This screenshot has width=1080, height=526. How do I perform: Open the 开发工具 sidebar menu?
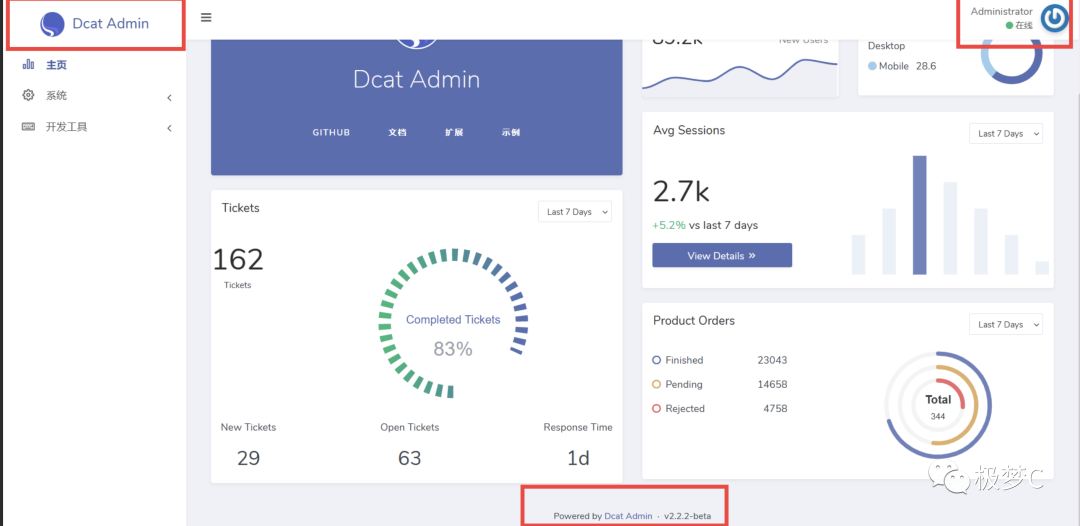click(67, 127)
